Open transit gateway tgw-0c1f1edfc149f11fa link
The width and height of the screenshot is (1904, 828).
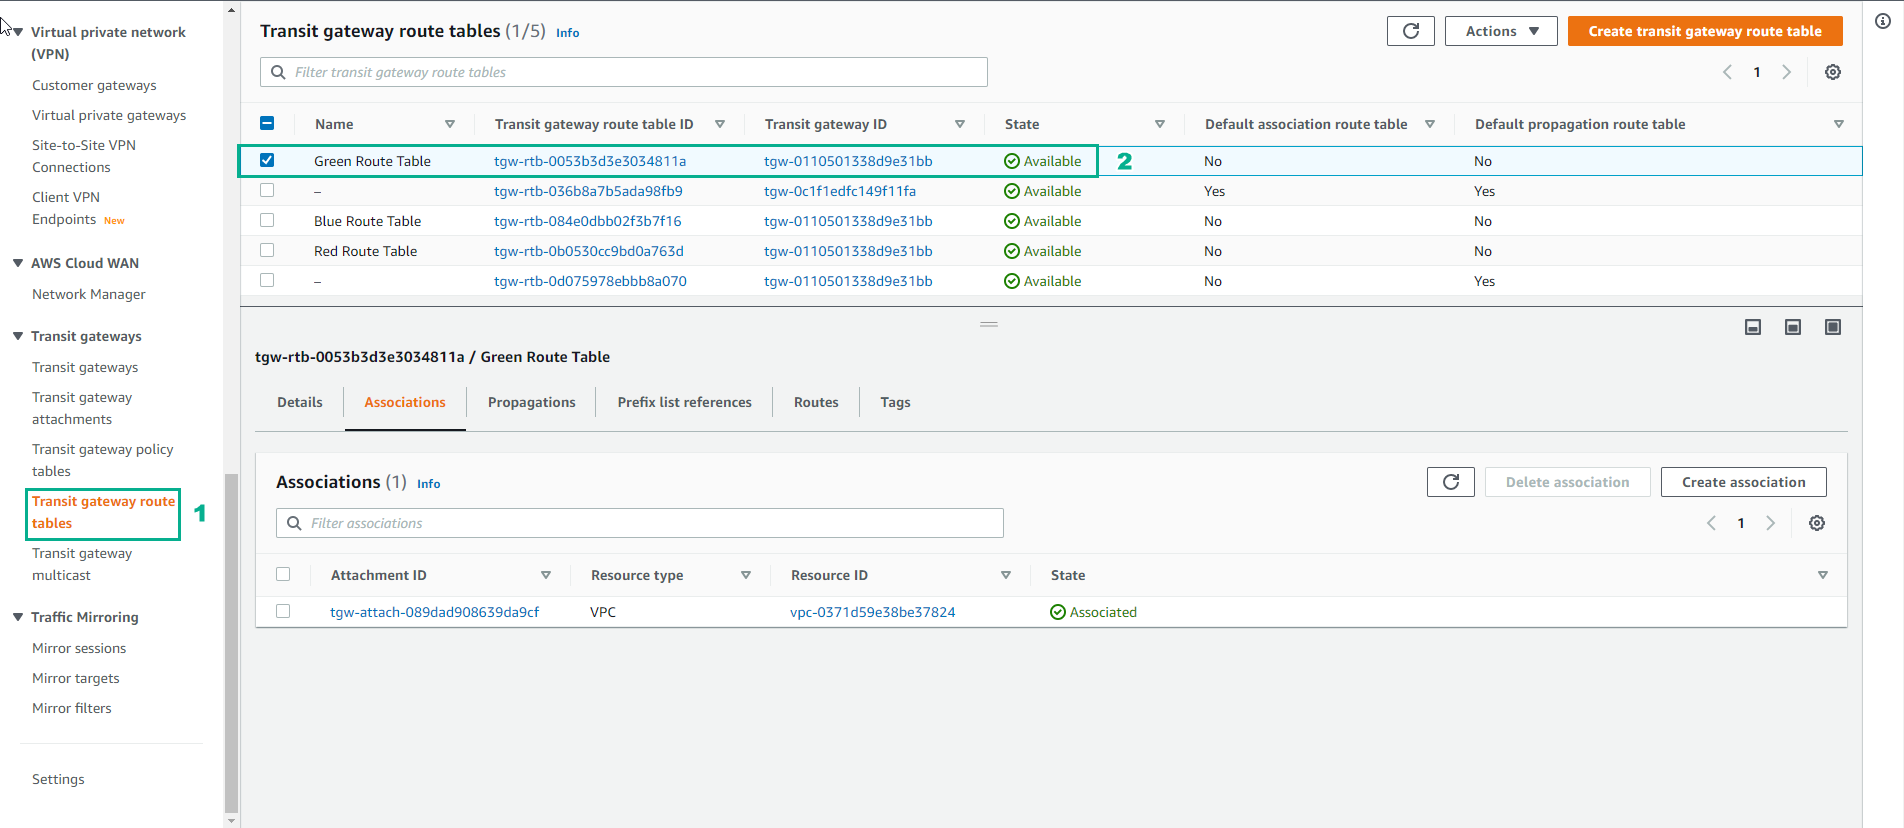840,191
